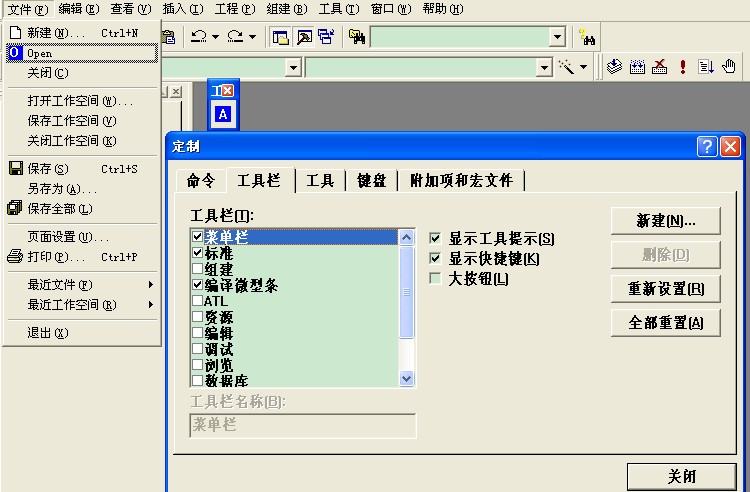Enable the ATL toolbar checkbox

tap(197, 300)
